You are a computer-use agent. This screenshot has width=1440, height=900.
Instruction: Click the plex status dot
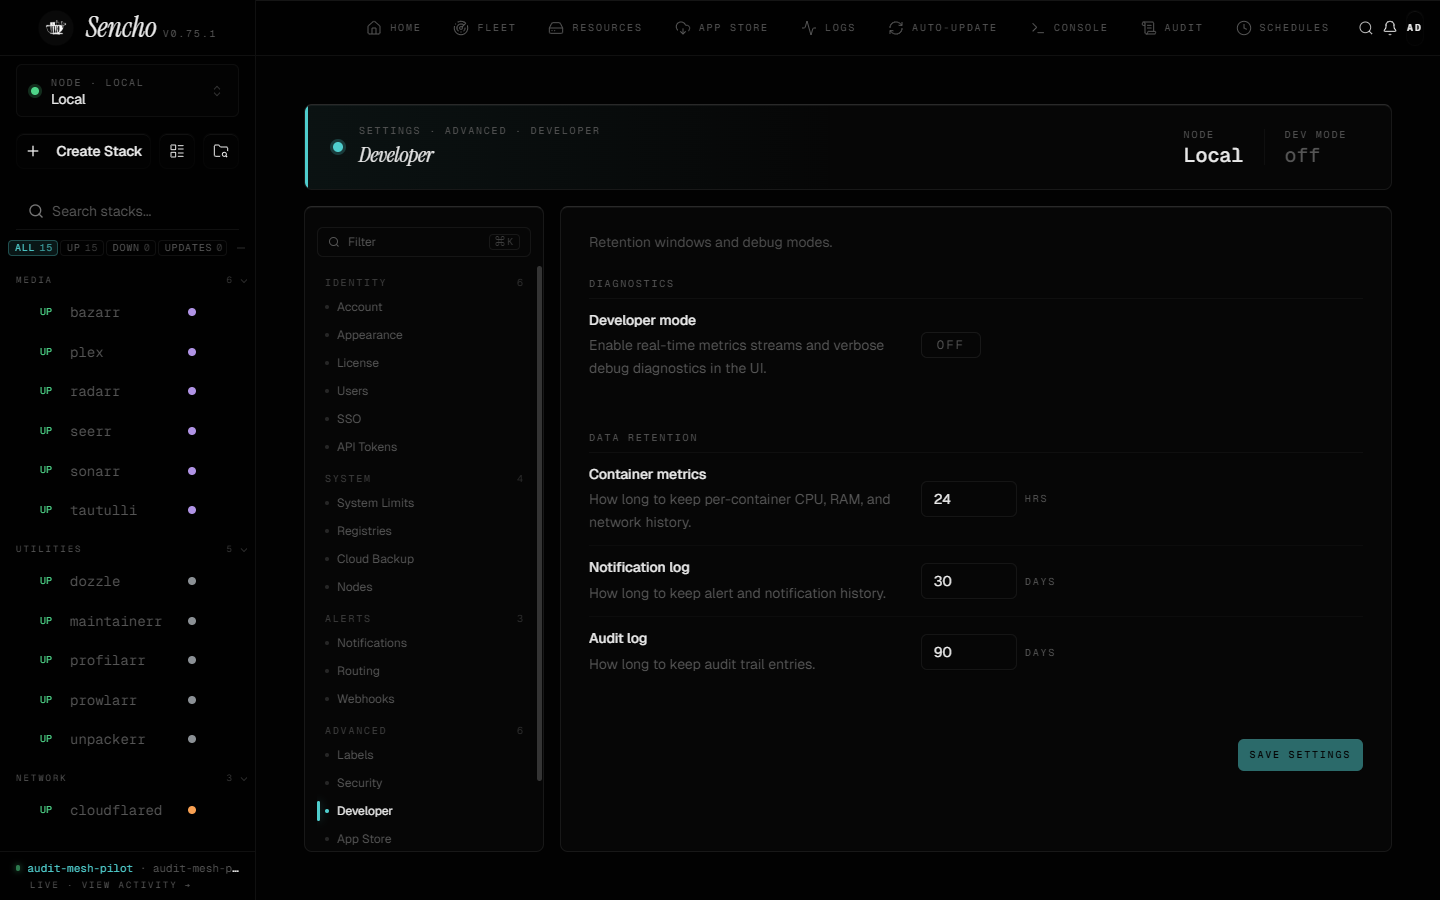pos(192,352)
